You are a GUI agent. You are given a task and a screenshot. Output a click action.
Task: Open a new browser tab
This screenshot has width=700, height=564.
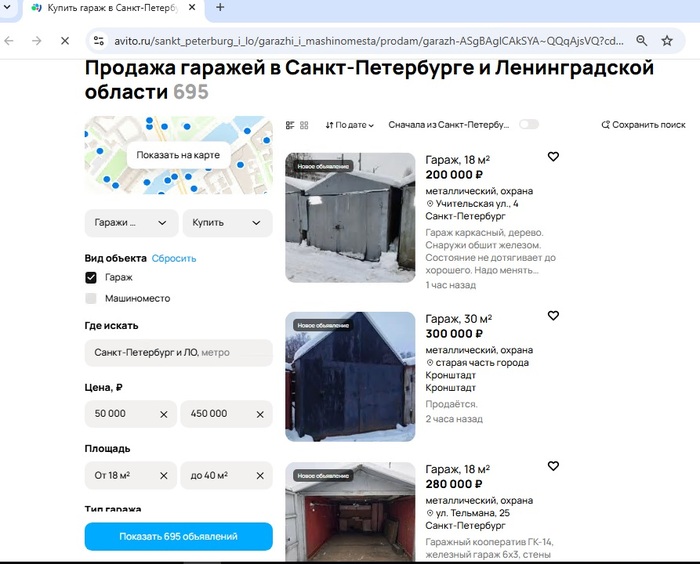[x=220, y=8]
